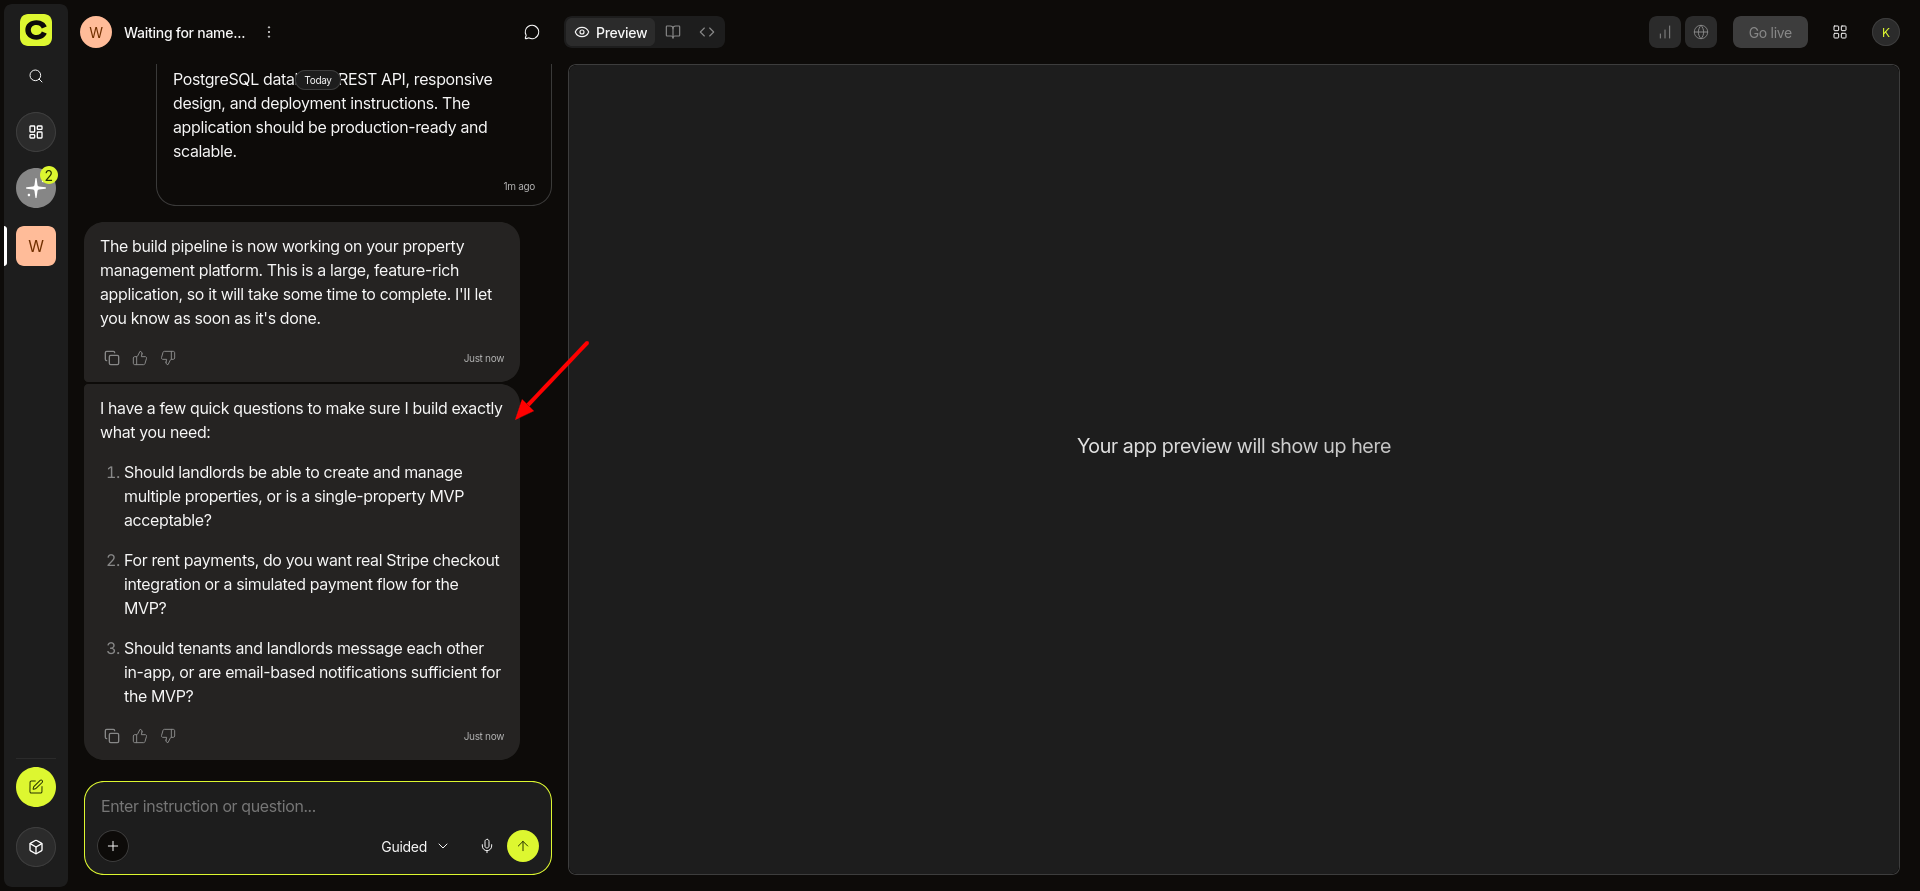Copy the build pipeline message
The height and width of the screenshot is (891, 1920).
click(x=112, y=358)
